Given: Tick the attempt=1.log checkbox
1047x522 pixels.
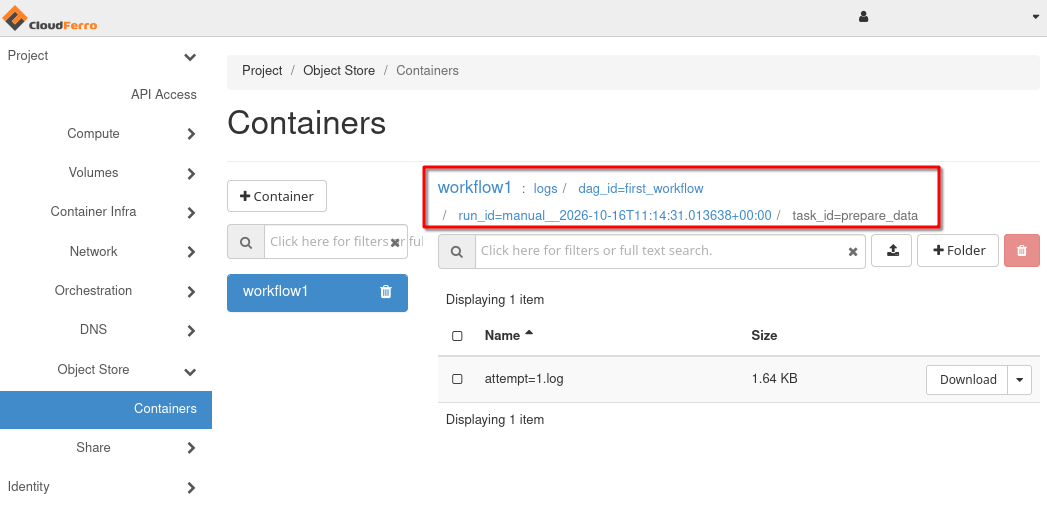Looking at the screenshot, I should [457, 379].
